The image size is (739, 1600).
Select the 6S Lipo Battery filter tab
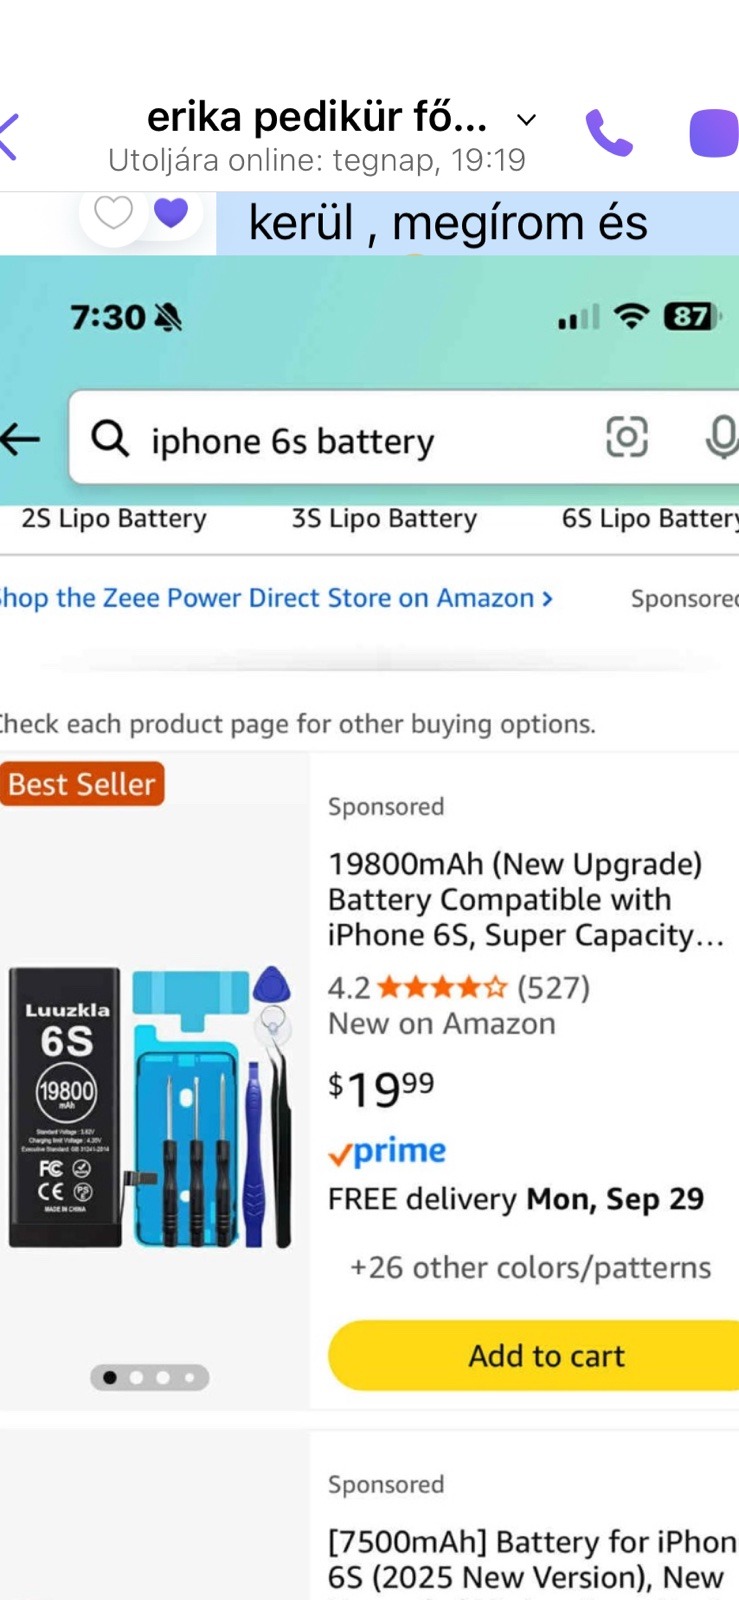click(x=649, y=519)
